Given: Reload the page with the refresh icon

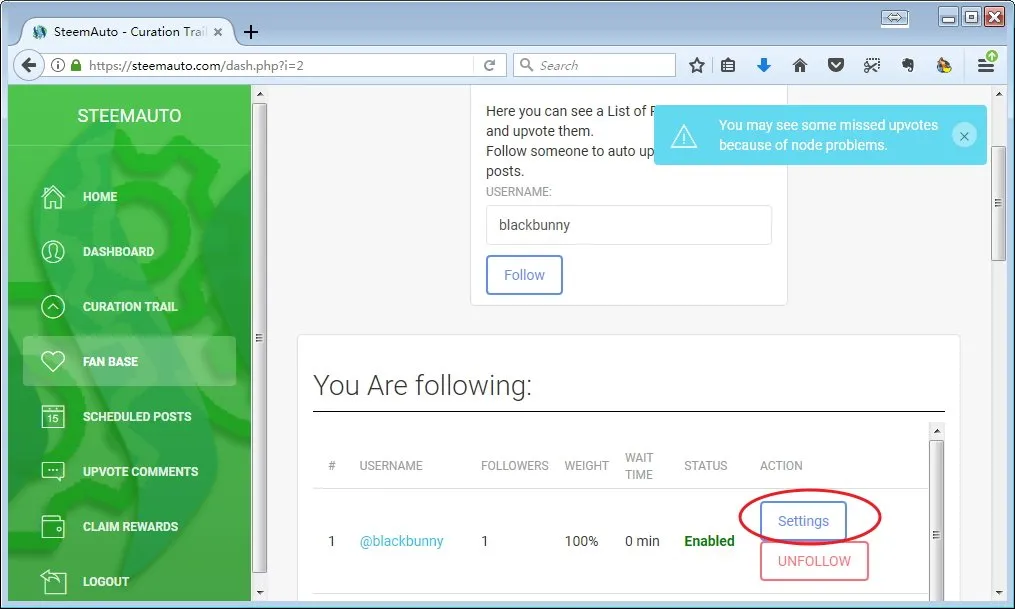Looking at the screenshot, I should tap(489, 65).
